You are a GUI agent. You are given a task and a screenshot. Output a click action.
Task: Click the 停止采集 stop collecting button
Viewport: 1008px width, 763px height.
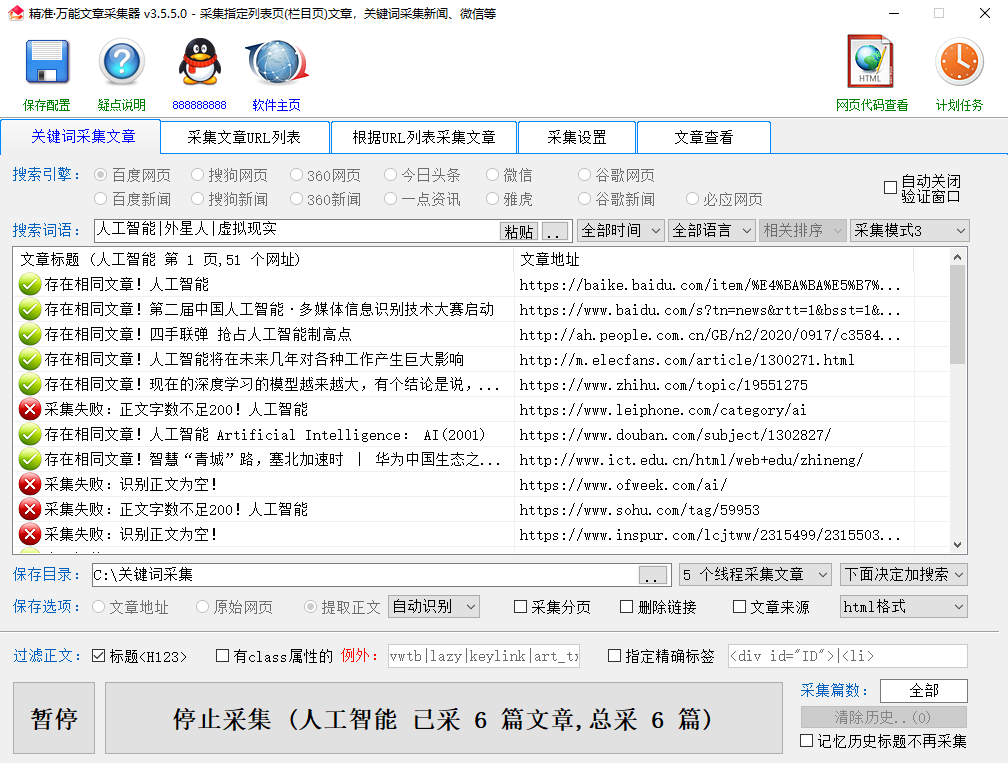[x=443, y=717]
